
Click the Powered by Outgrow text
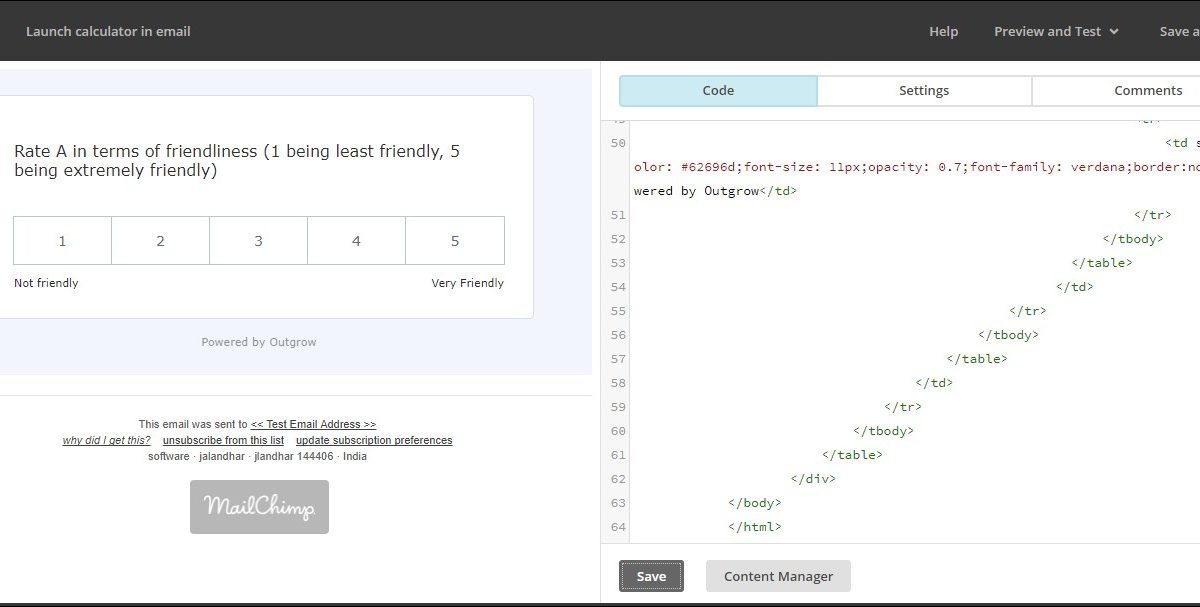click(x=259, y=342)
